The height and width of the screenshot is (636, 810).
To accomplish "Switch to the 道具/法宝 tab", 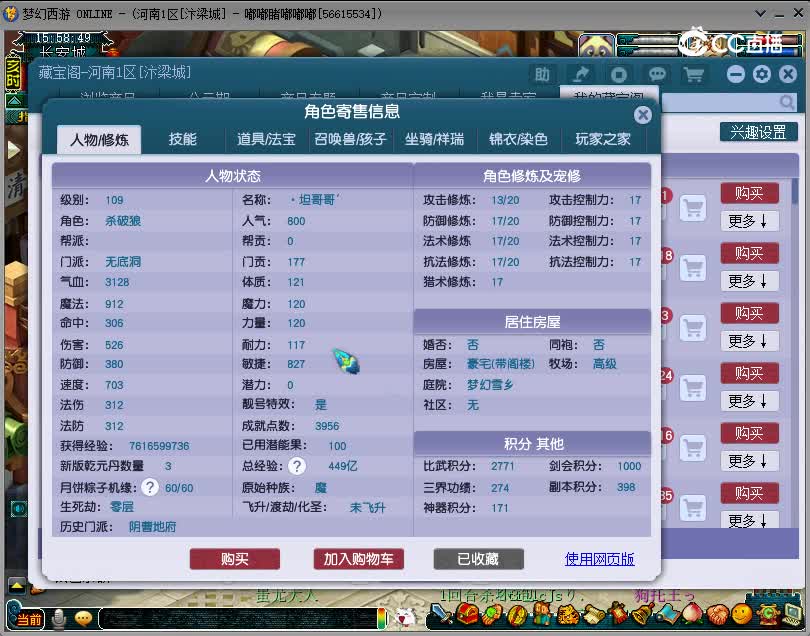I will click(266, 139).
